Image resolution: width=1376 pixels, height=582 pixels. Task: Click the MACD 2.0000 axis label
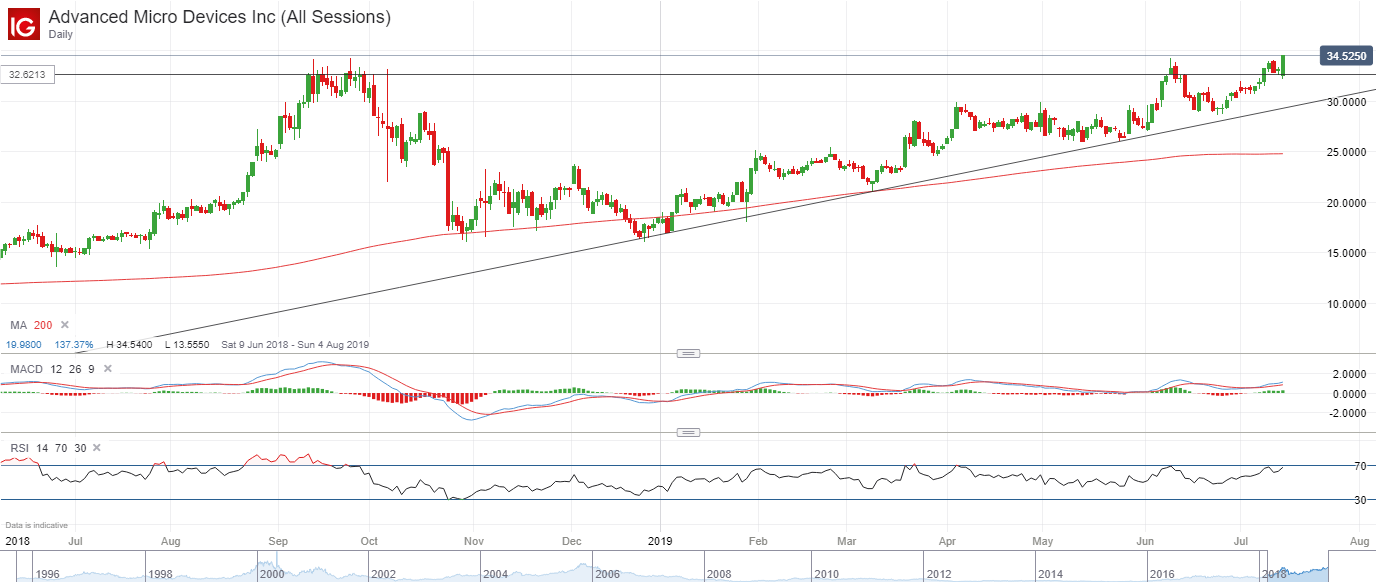click(1349, 374)
